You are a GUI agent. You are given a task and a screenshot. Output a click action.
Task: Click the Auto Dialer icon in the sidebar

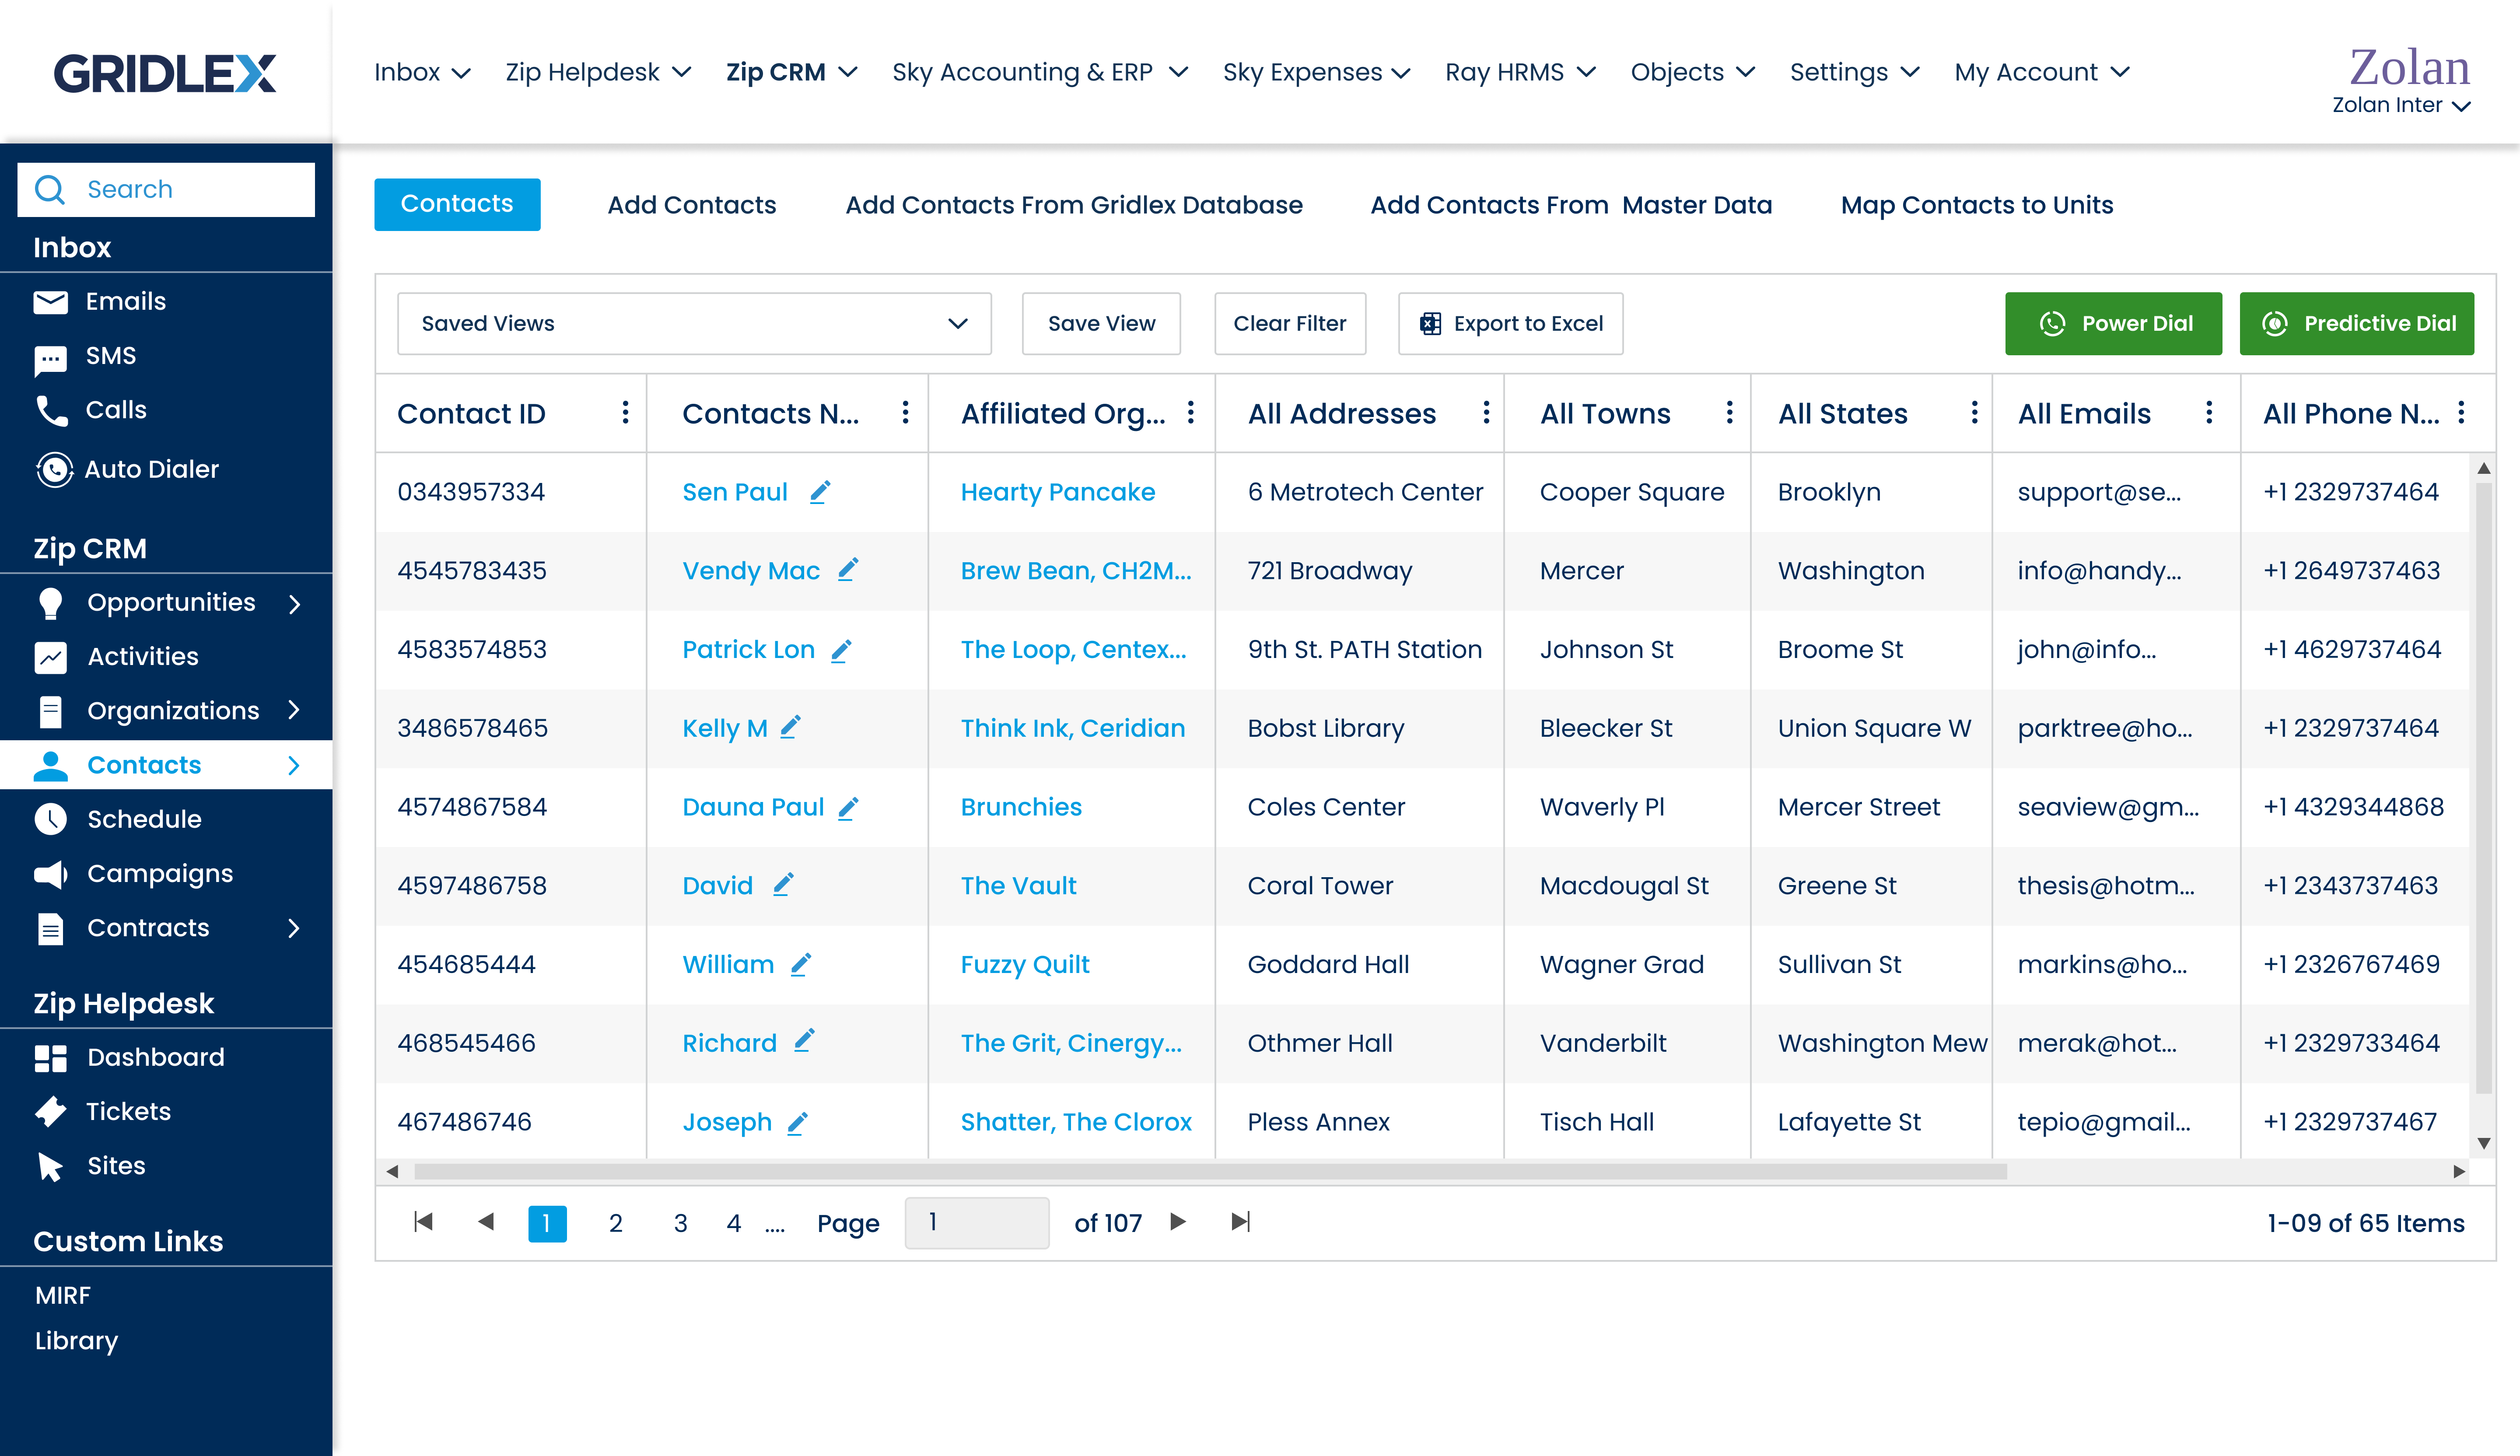pos(54,469)
